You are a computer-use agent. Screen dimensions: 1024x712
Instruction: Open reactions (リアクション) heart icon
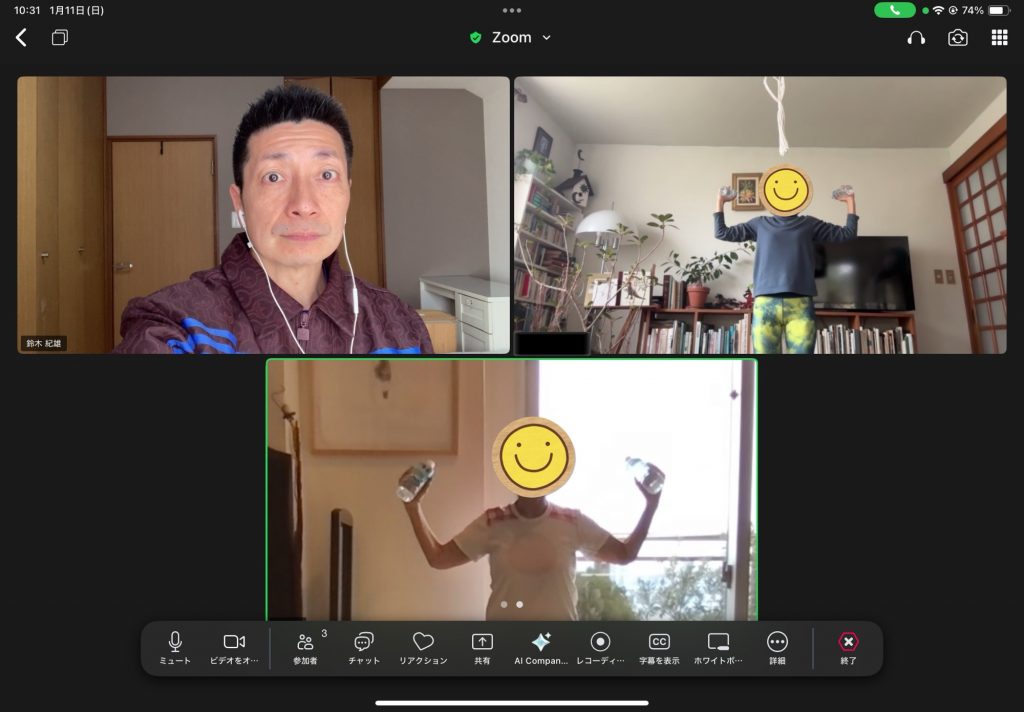423,647
